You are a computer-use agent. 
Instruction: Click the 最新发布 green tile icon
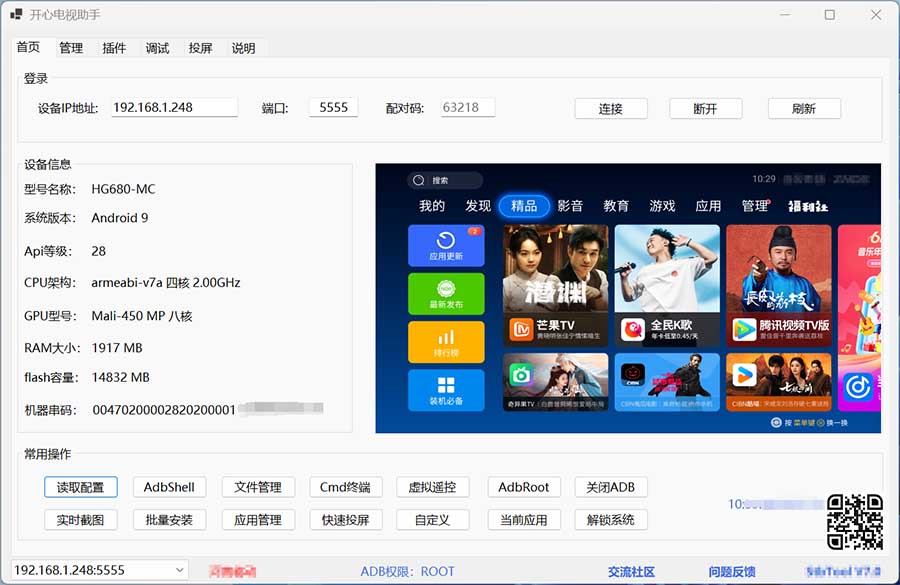[446, 289]
